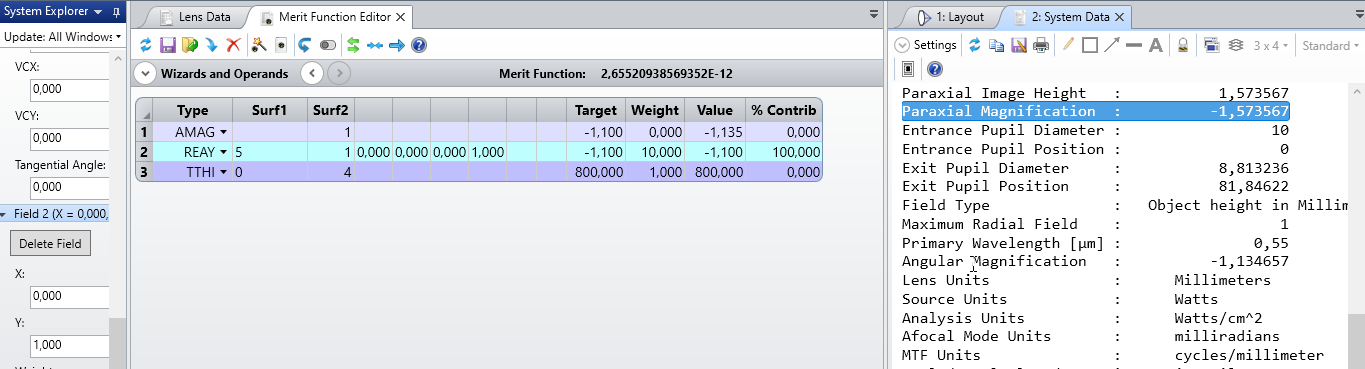Load merit function with the folder icon
Viewport: 1365px width, 369px height.
click(189, 45)
